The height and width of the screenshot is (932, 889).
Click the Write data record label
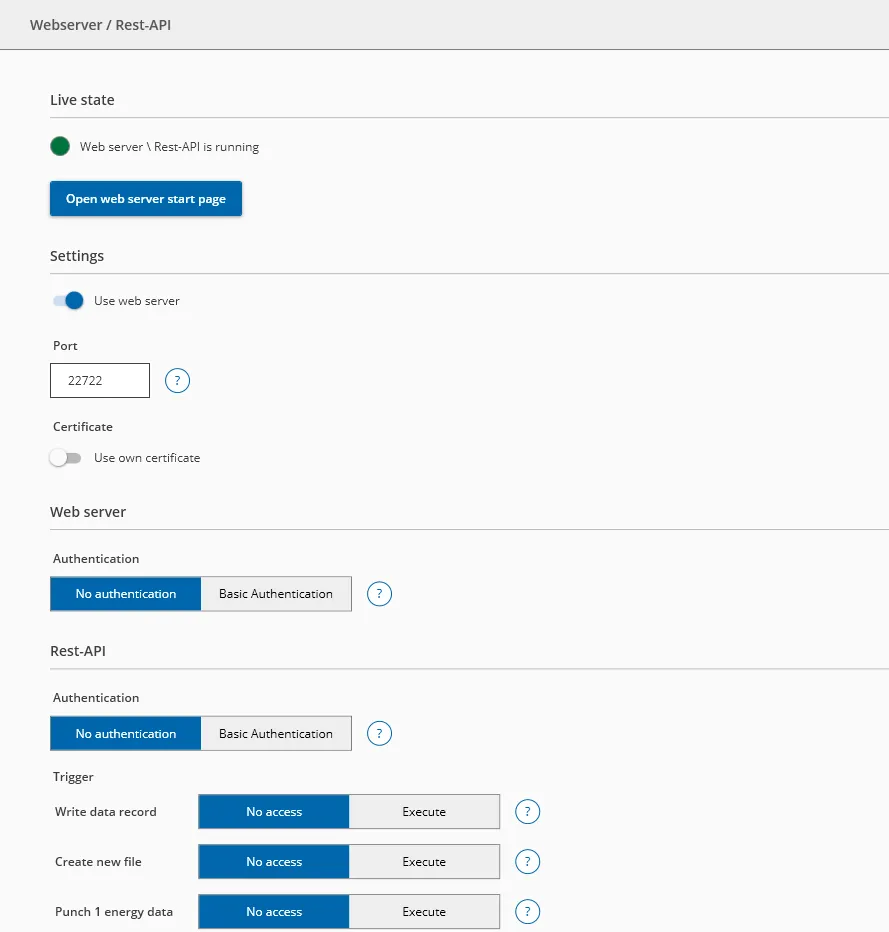(x=106, y=812)
